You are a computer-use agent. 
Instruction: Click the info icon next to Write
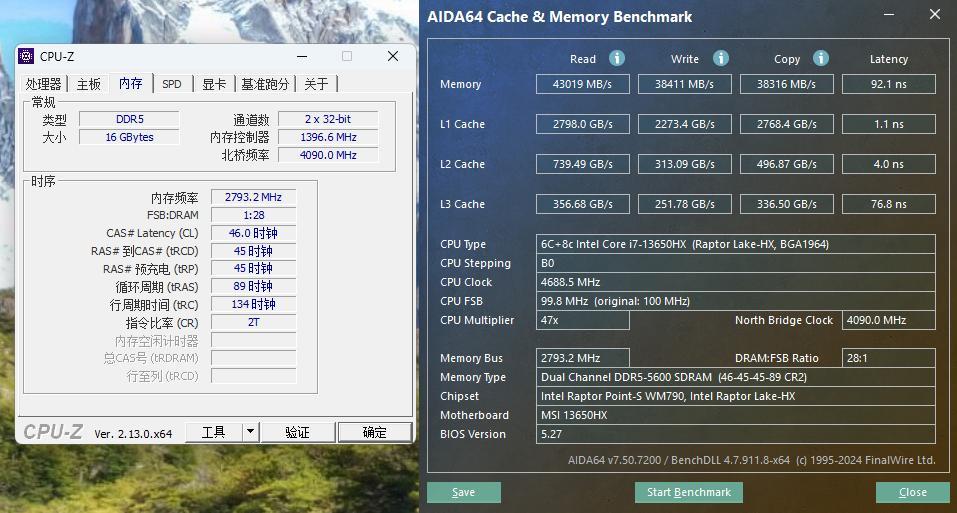(720, 58)
